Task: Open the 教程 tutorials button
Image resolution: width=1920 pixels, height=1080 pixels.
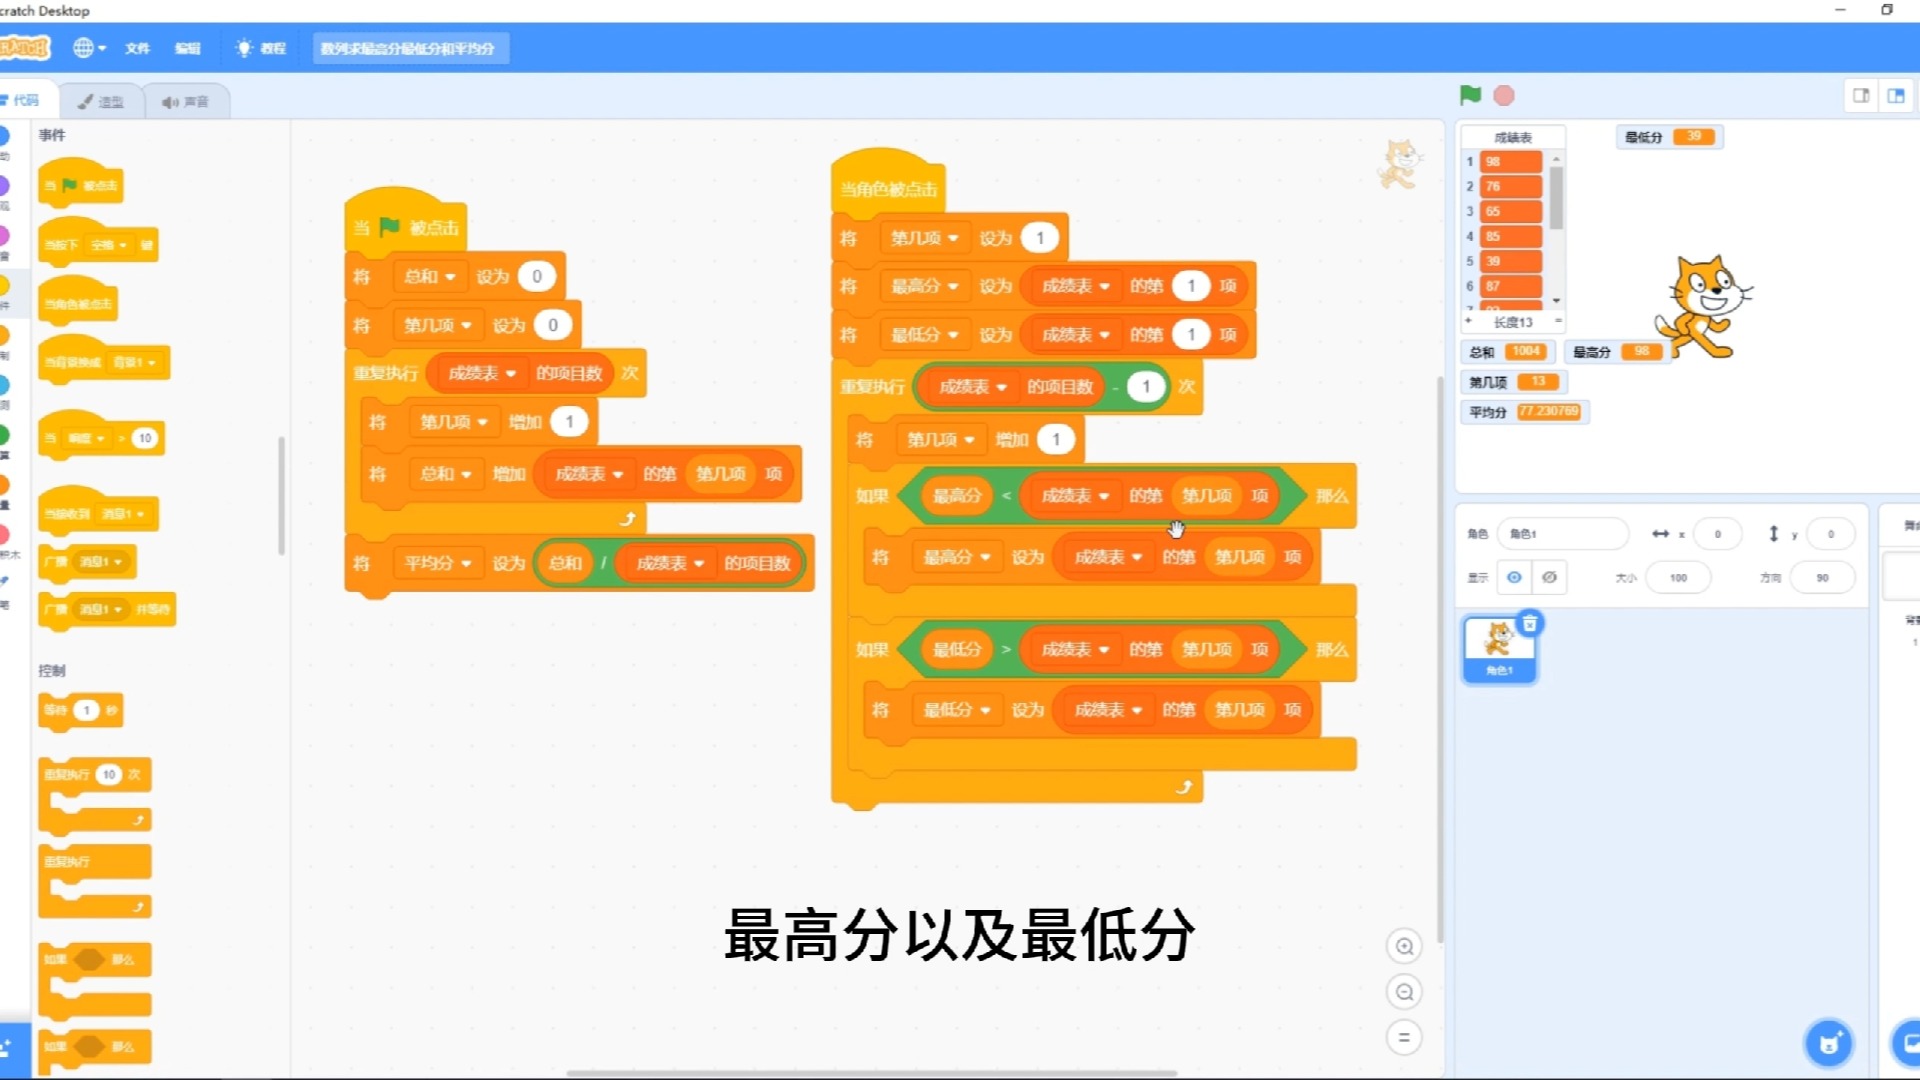Action: tap(262, 48)
